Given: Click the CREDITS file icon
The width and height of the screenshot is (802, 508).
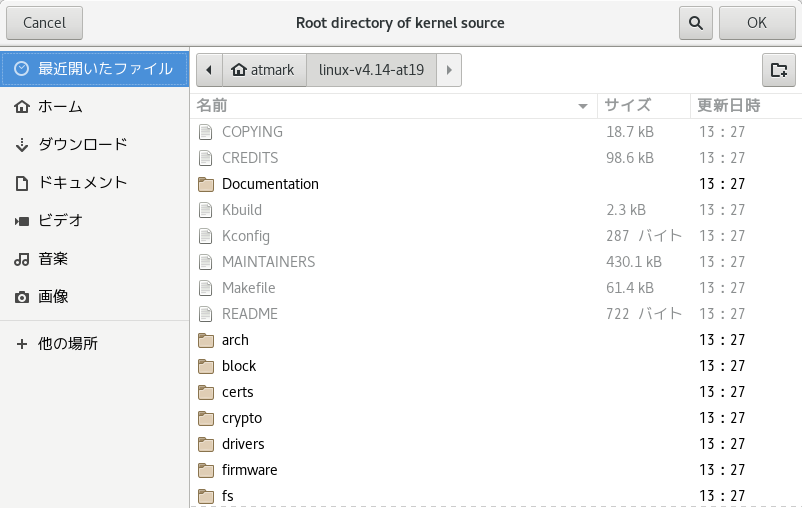Looking at the screenshot, I should pyautogui.click(x=206, y=158).
